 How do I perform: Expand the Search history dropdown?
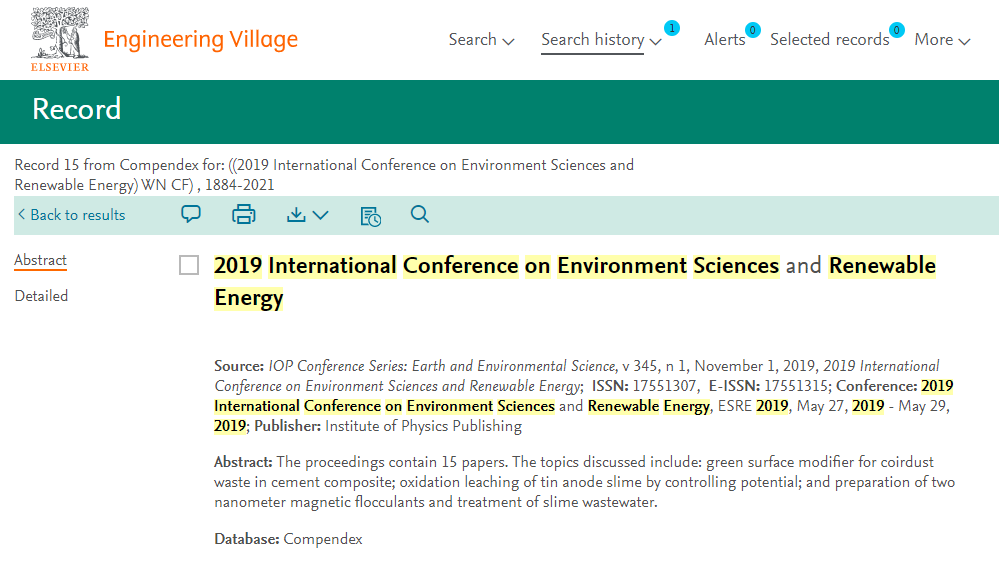pos(601,40)
